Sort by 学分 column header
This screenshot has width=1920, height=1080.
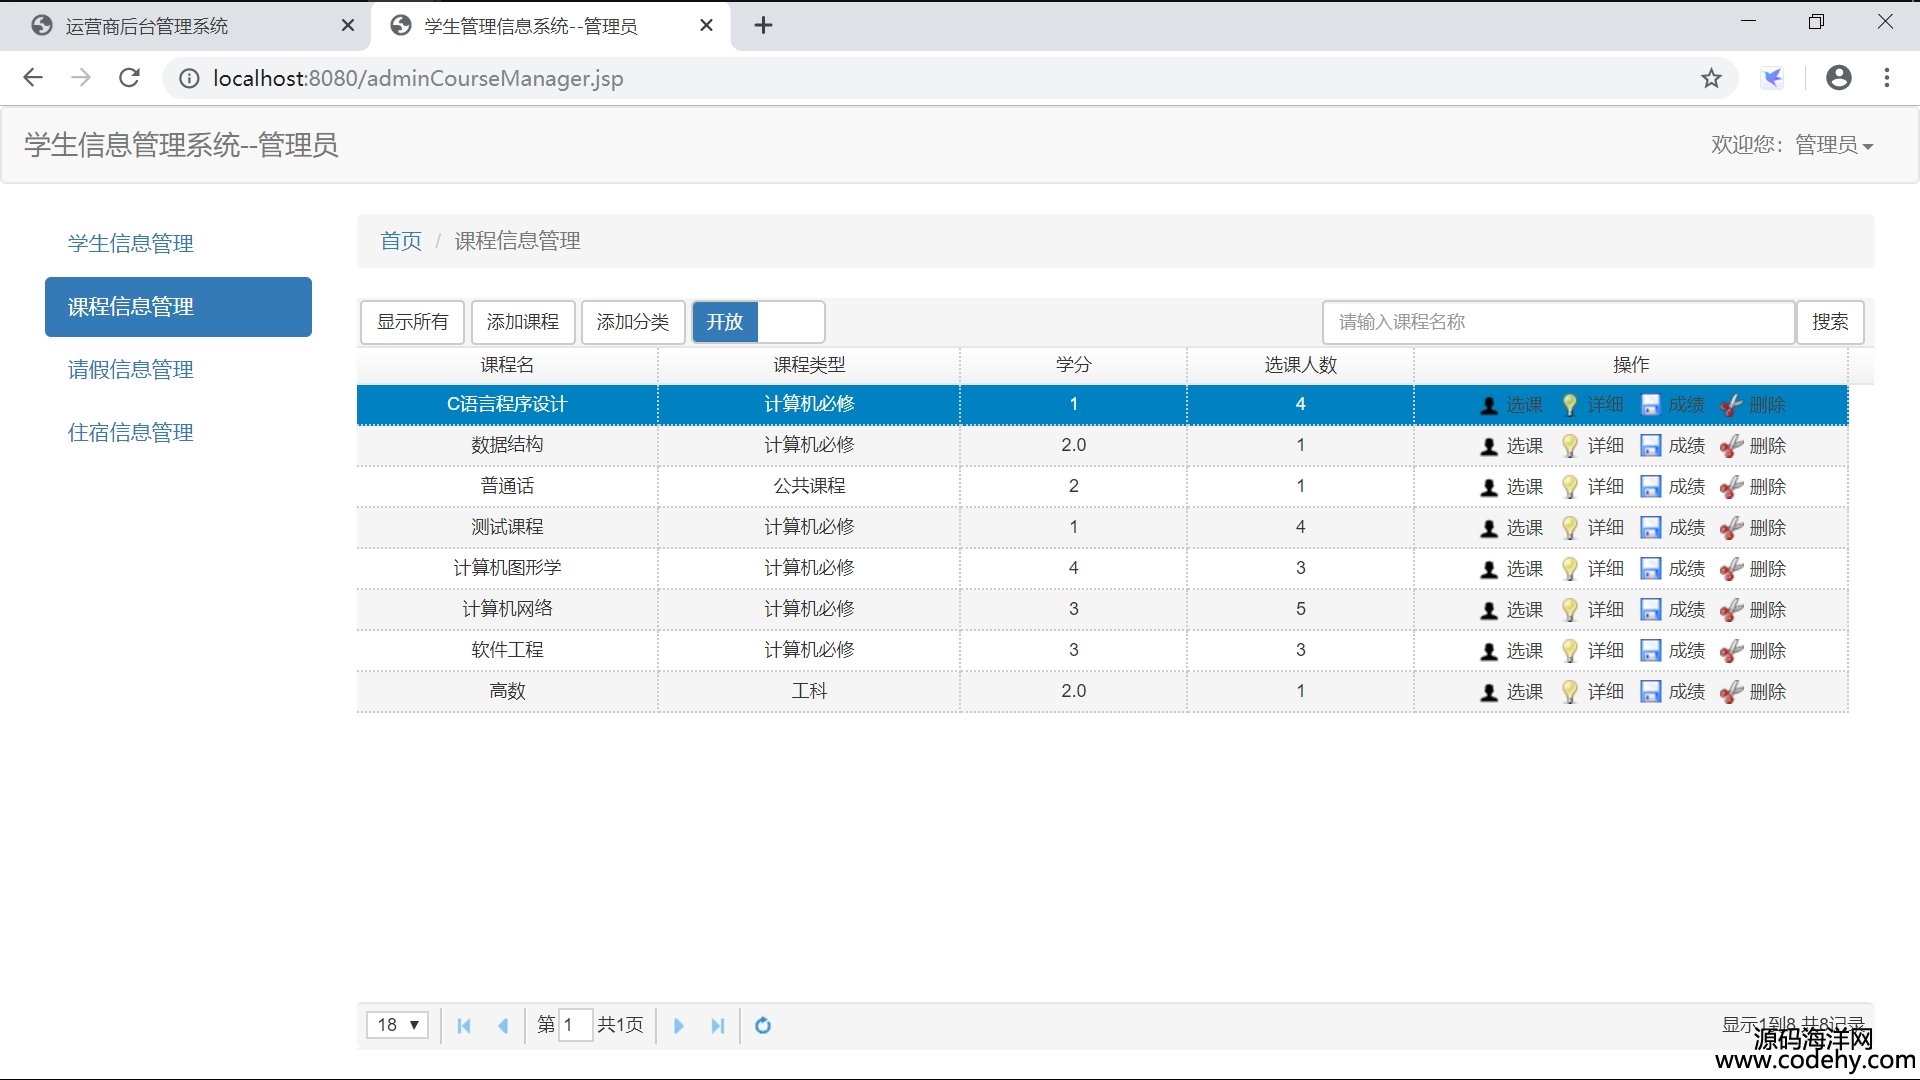pos(1073,365)
